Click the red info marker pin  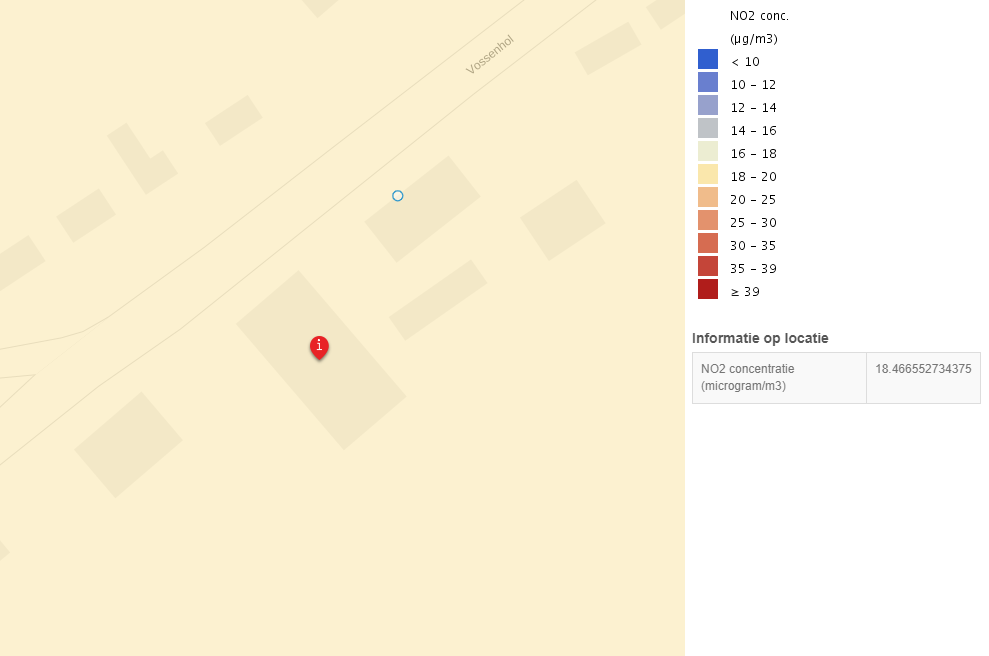(319, 347)
